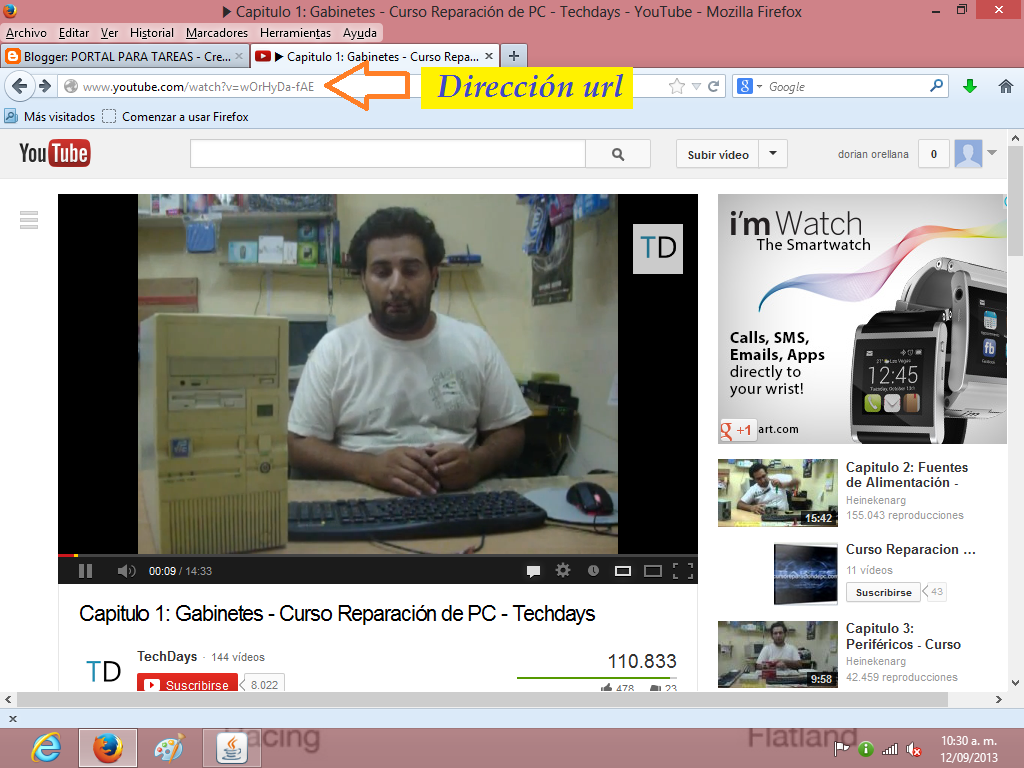Go to the Firefox home page icon
The height and width of the screenshot is (768, 1024).
pyautogui.click(x=1006, y=86)
